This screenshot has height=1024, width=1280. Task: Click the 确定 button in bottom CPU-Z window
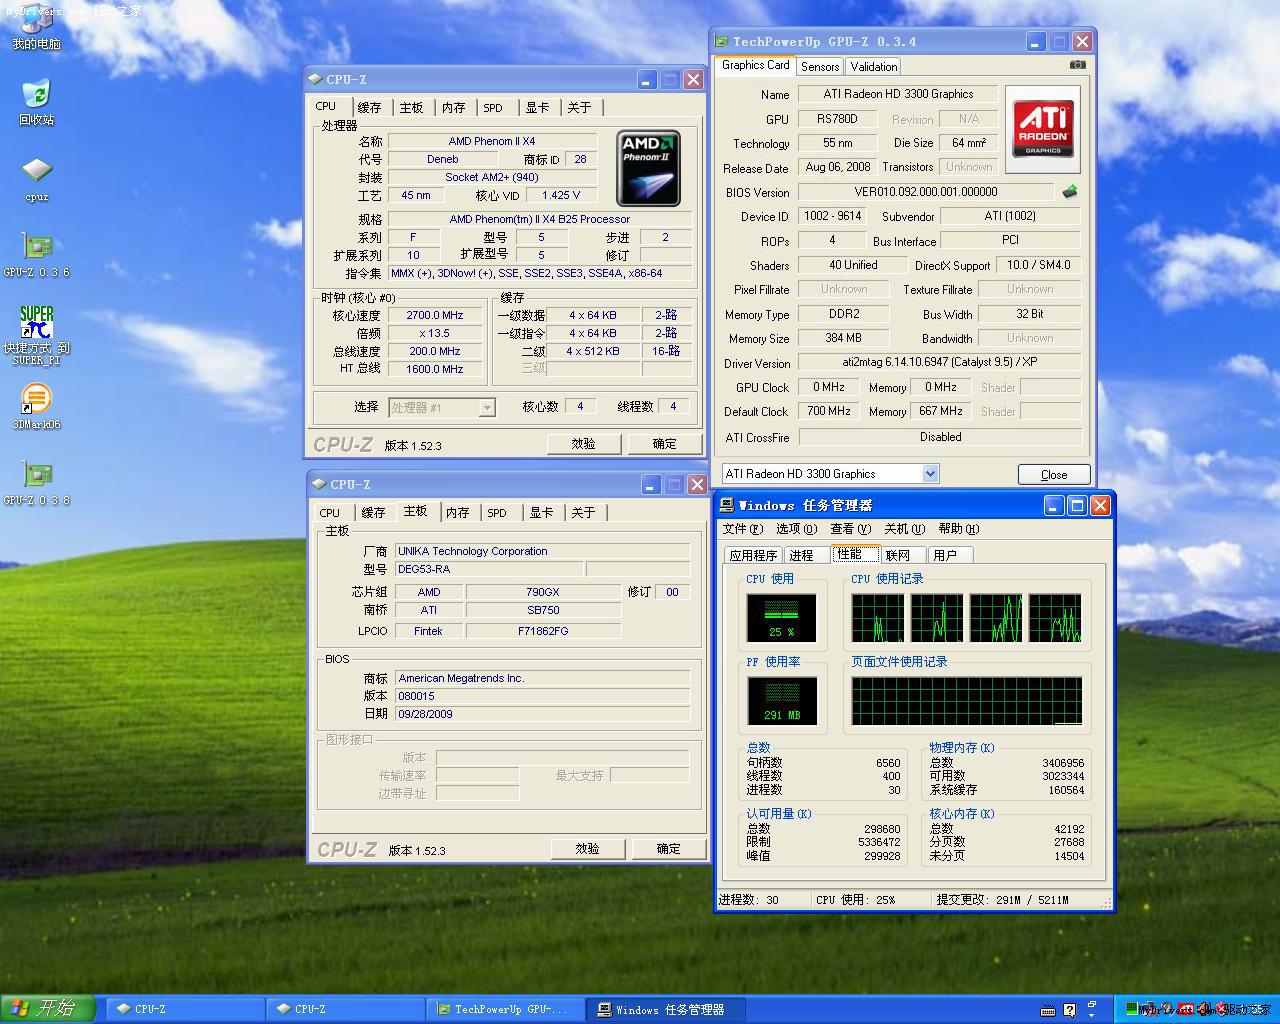[668, 849]
